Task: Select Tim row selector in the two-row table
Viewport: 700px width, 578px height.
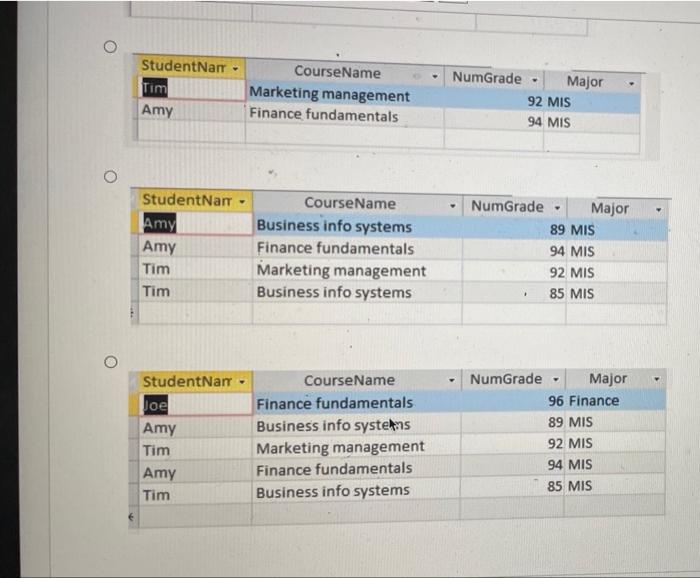Action: click(135, 88)
